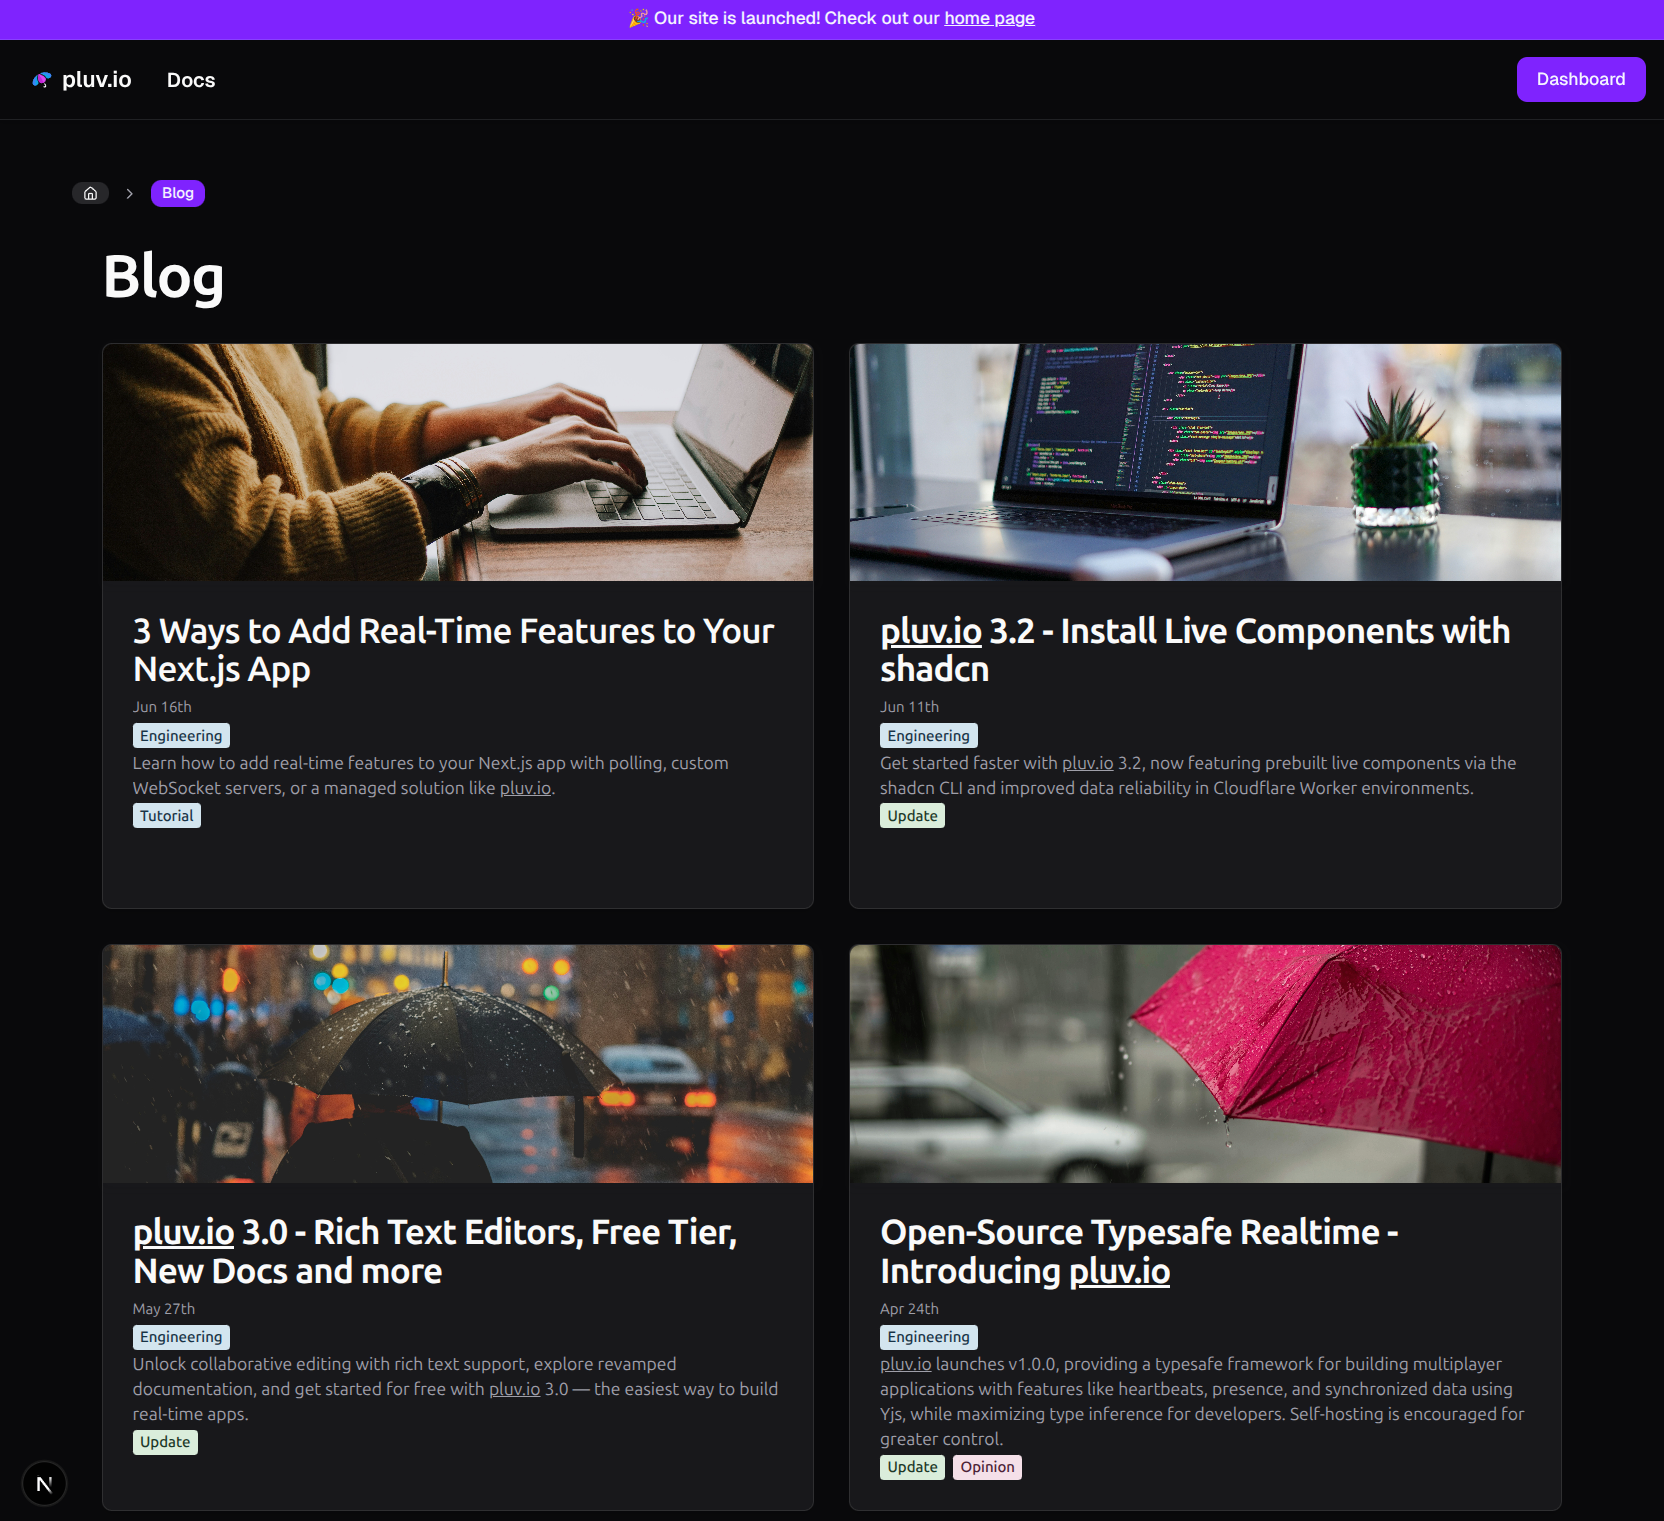
Task: Click the large Blog page heading
Action: coord(164,277)
